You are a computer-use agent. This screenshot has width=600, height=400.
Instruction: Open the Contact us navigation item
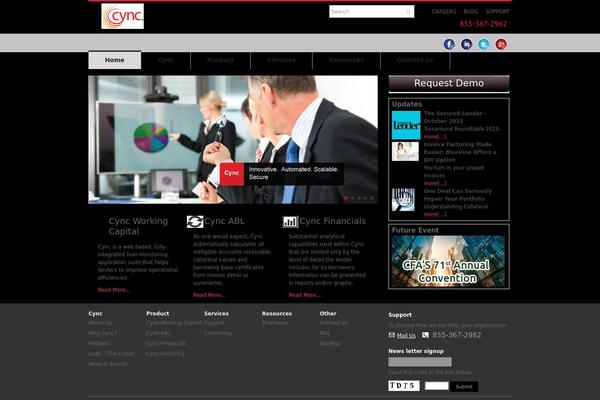pos(415,60)
